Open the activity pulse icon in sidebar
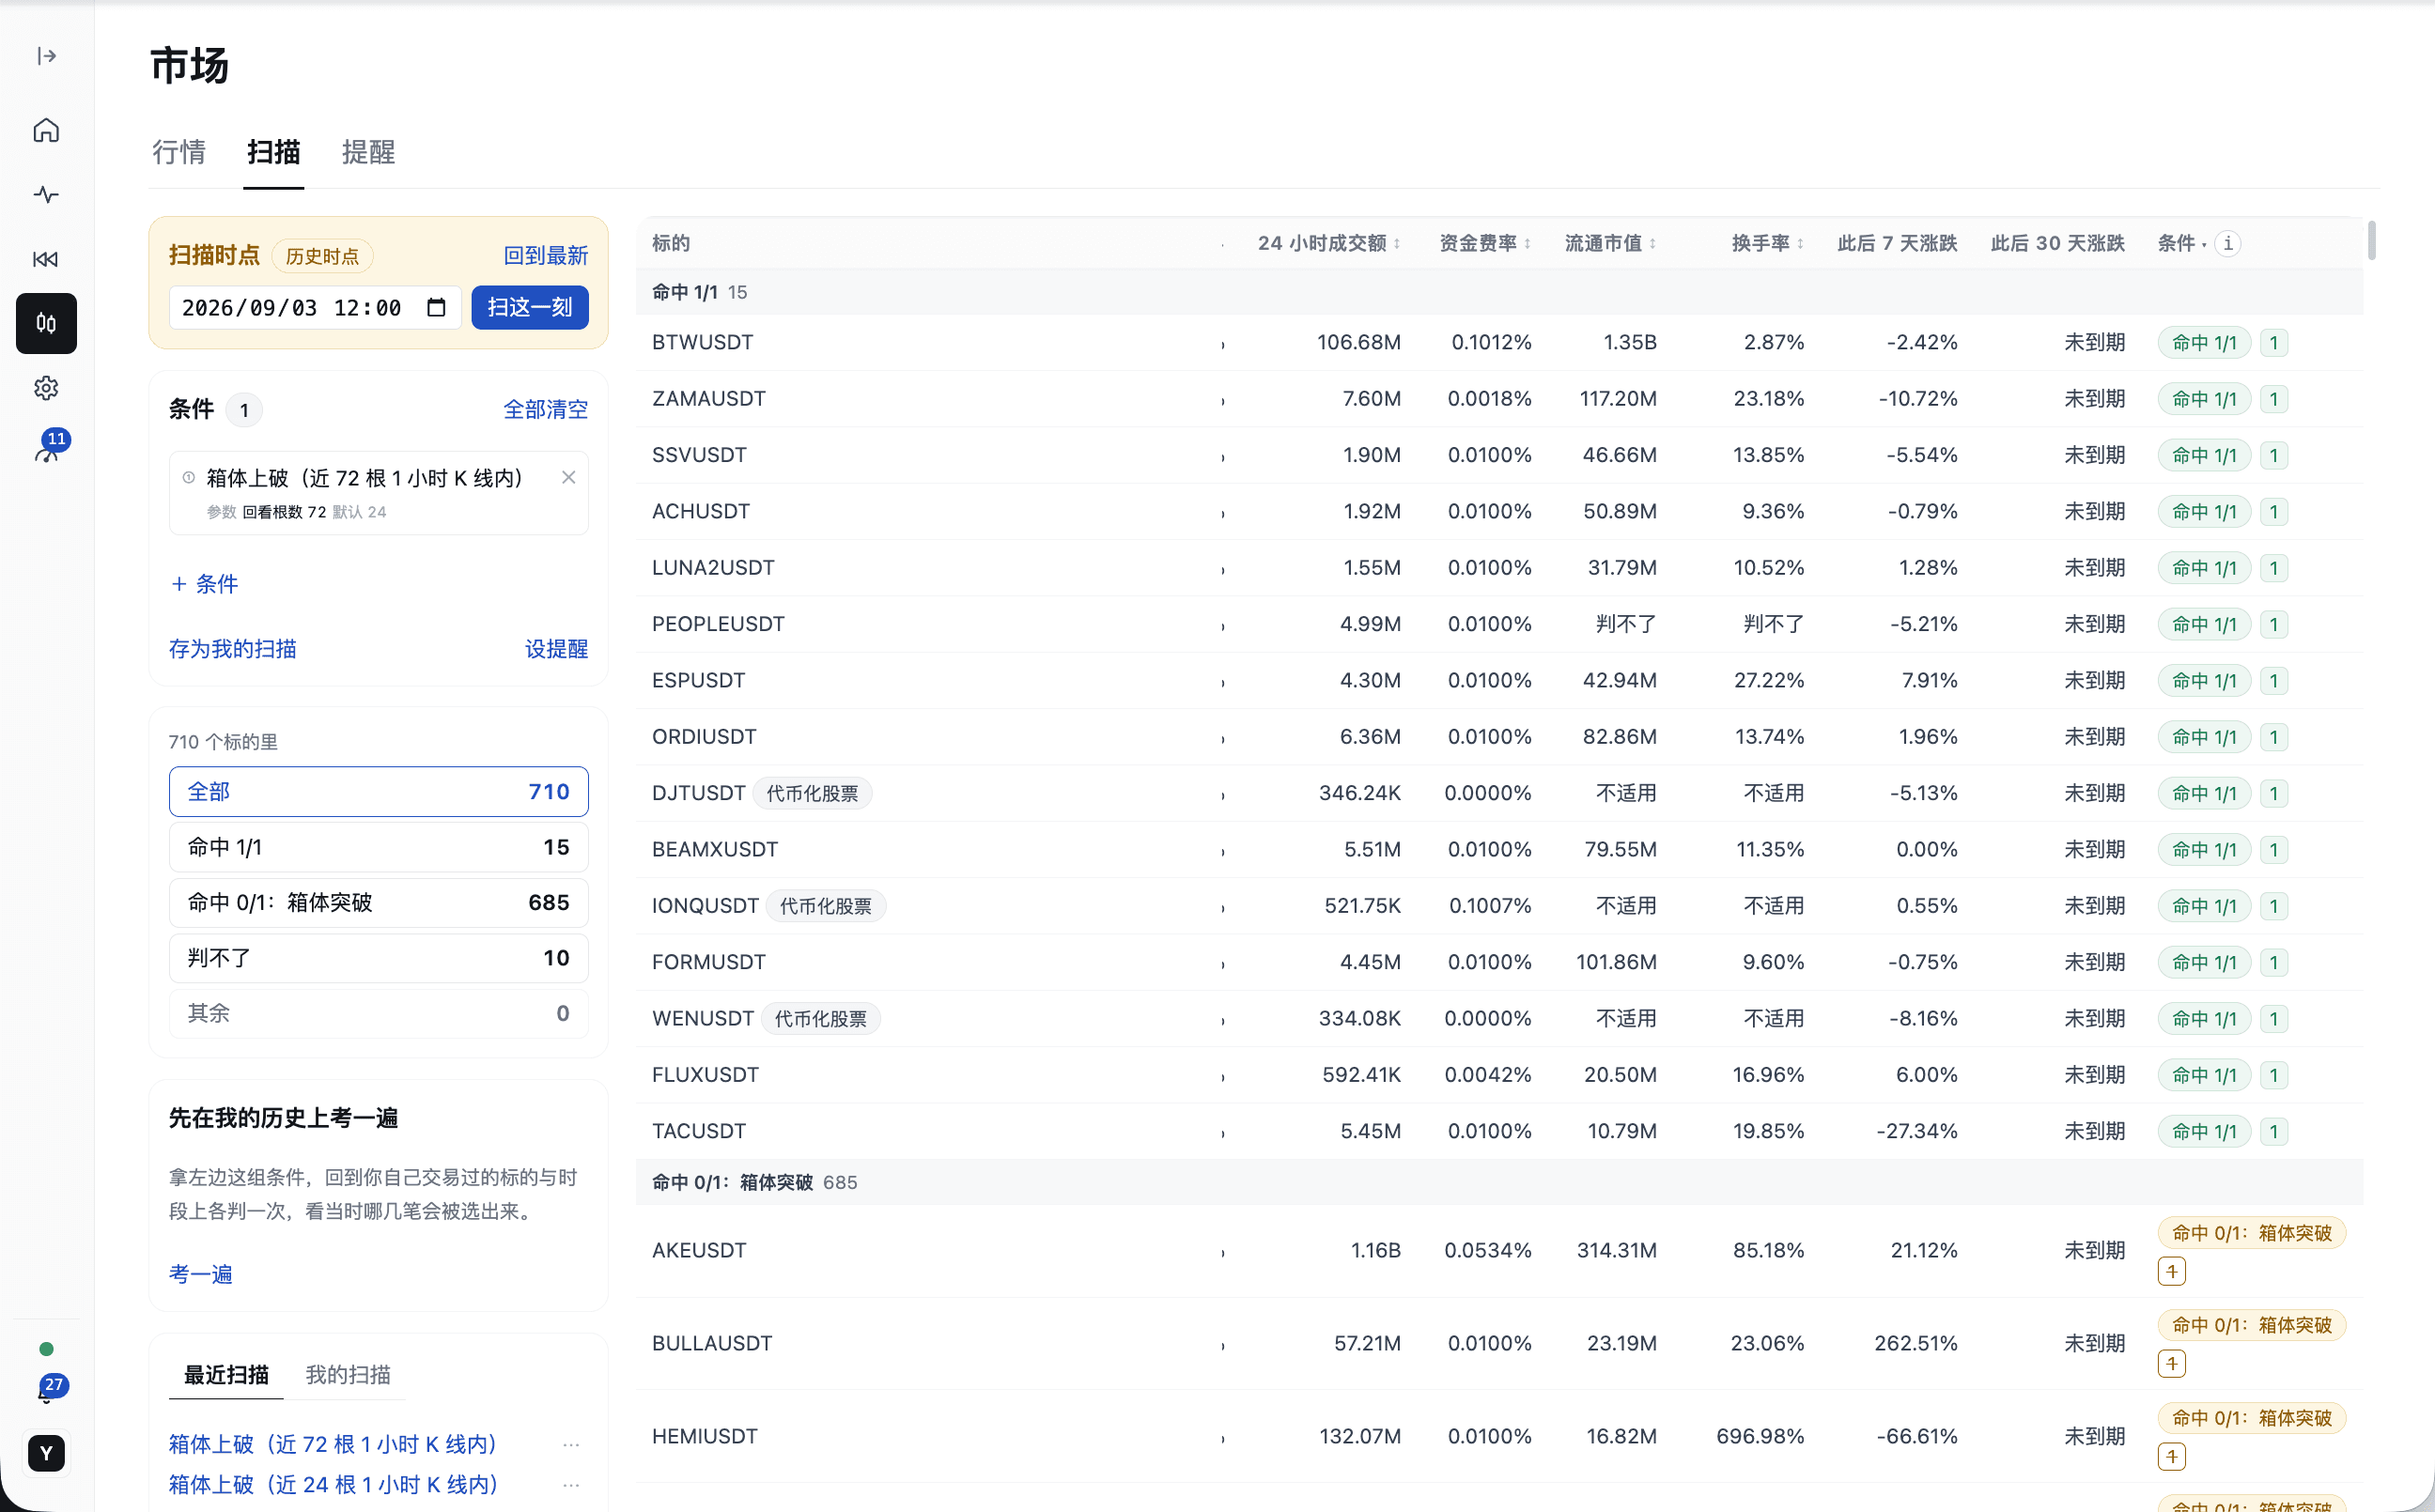Image resolution: width=2435 pixels, height=1512 pixels. click(x=46, y=194)
